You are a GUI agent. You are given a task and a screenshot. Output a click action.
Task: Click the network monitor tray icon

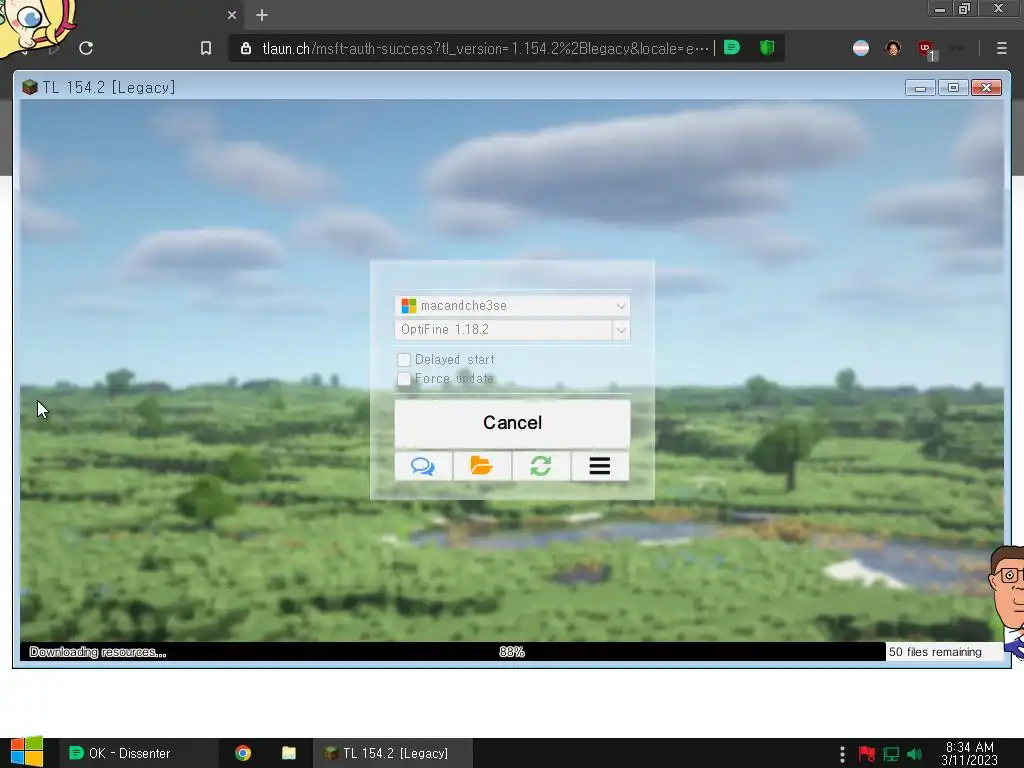tap(891, 754)
